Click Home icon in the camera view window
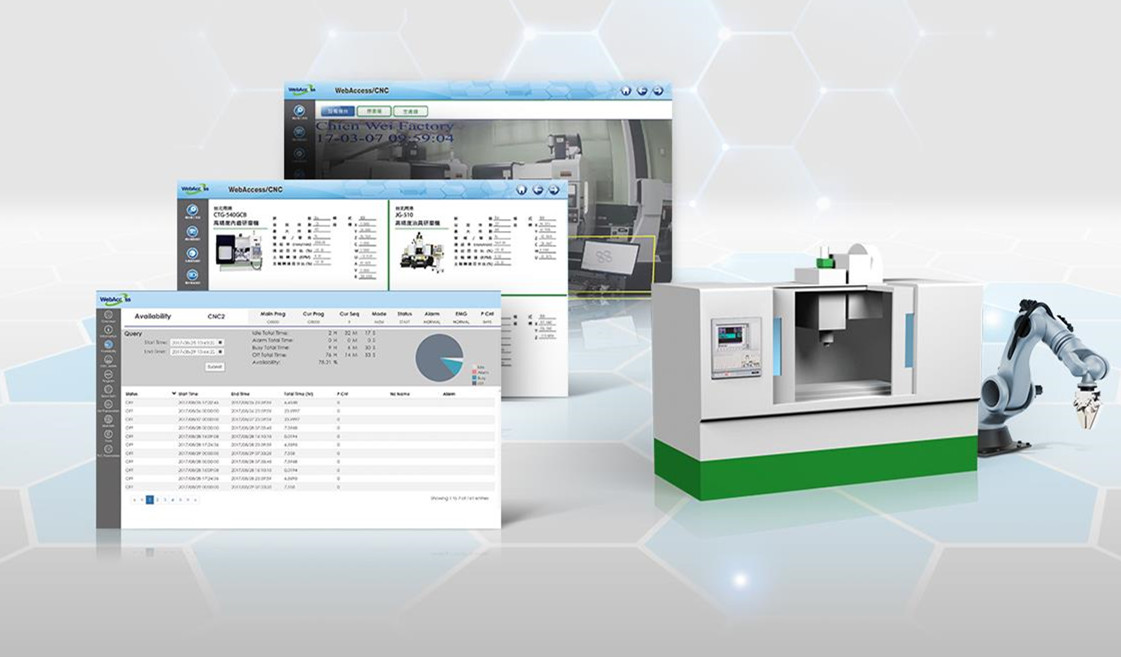Viewport: 1121px width, 657px height. pyautogui.click(x=626, y=90)
